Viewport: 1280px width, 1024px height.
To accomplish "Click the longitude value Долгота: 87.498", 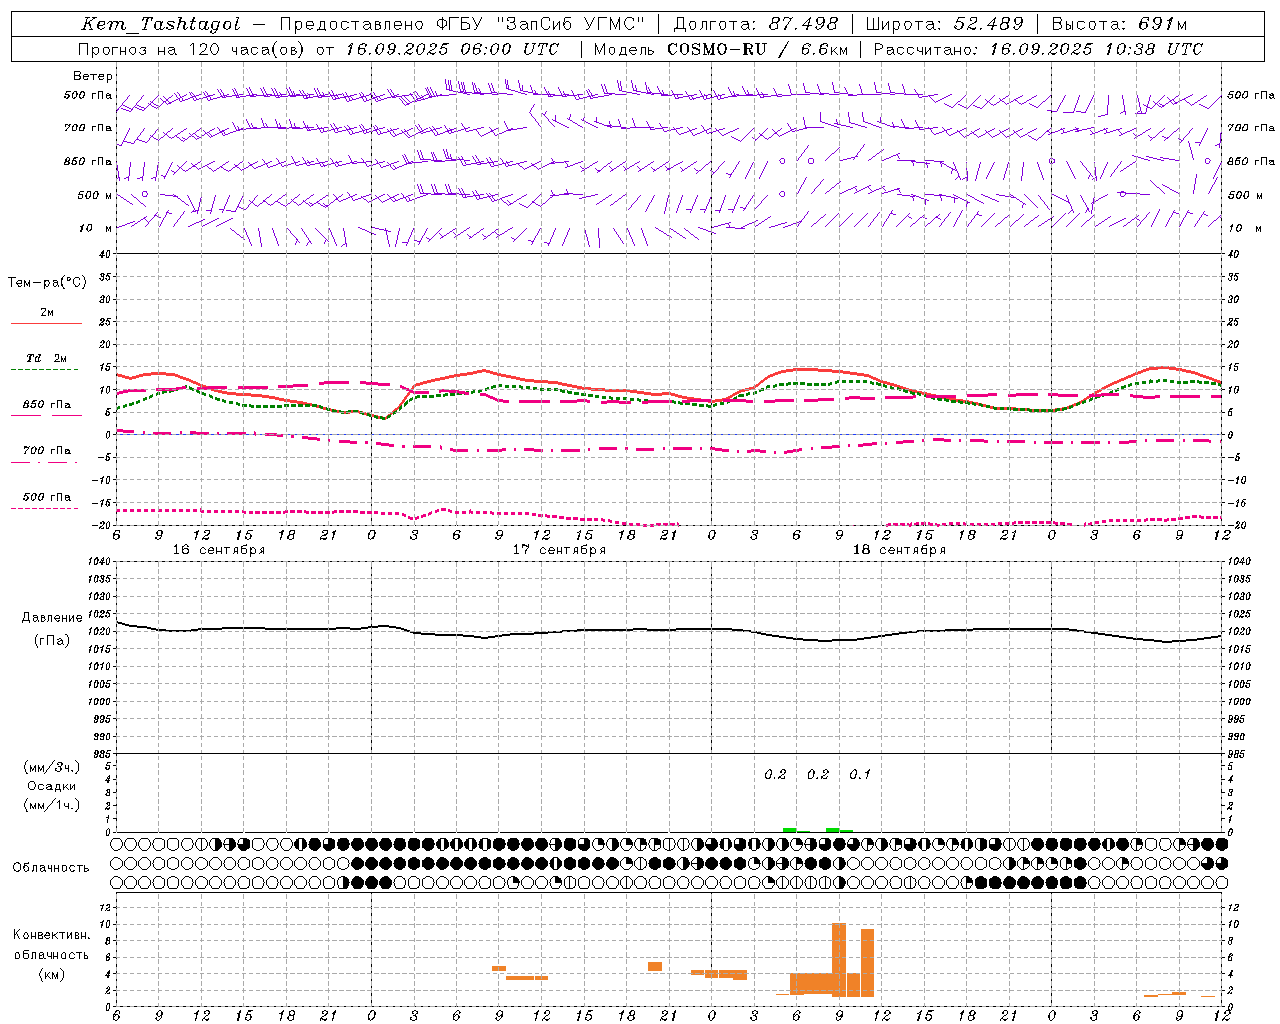I will tap(756, 24).
